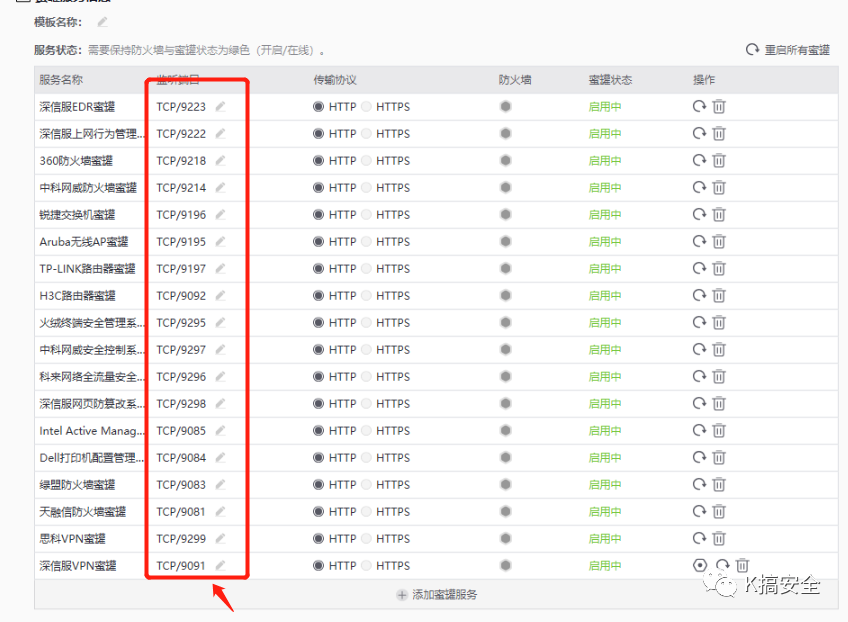
Task: Add a honeypot service via 添加蜜罐服务
Action: (x=437, y=595)
